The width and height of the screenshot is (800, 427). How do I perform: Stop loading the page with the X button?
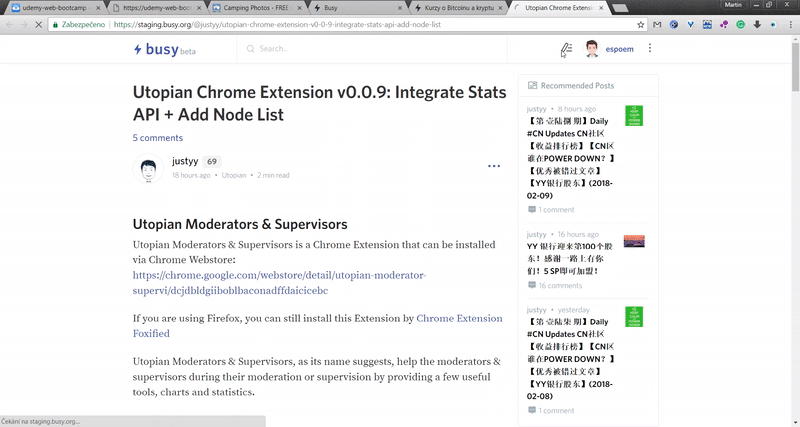click(38, 24)
